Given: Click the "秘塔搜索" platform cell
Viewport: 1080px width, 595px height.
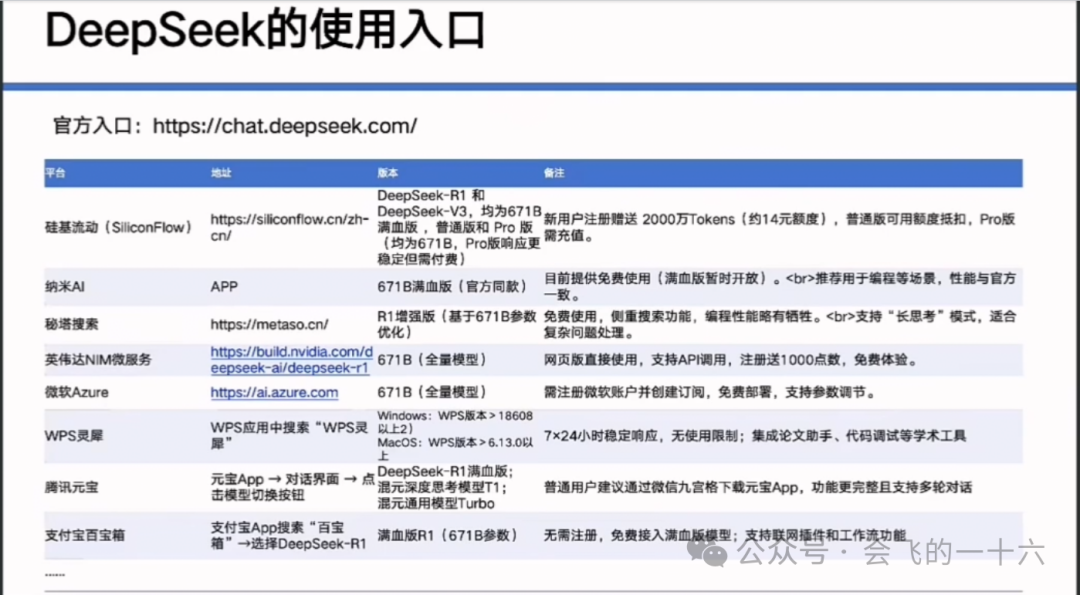Looking at the screenshot, I should [72, 324].
